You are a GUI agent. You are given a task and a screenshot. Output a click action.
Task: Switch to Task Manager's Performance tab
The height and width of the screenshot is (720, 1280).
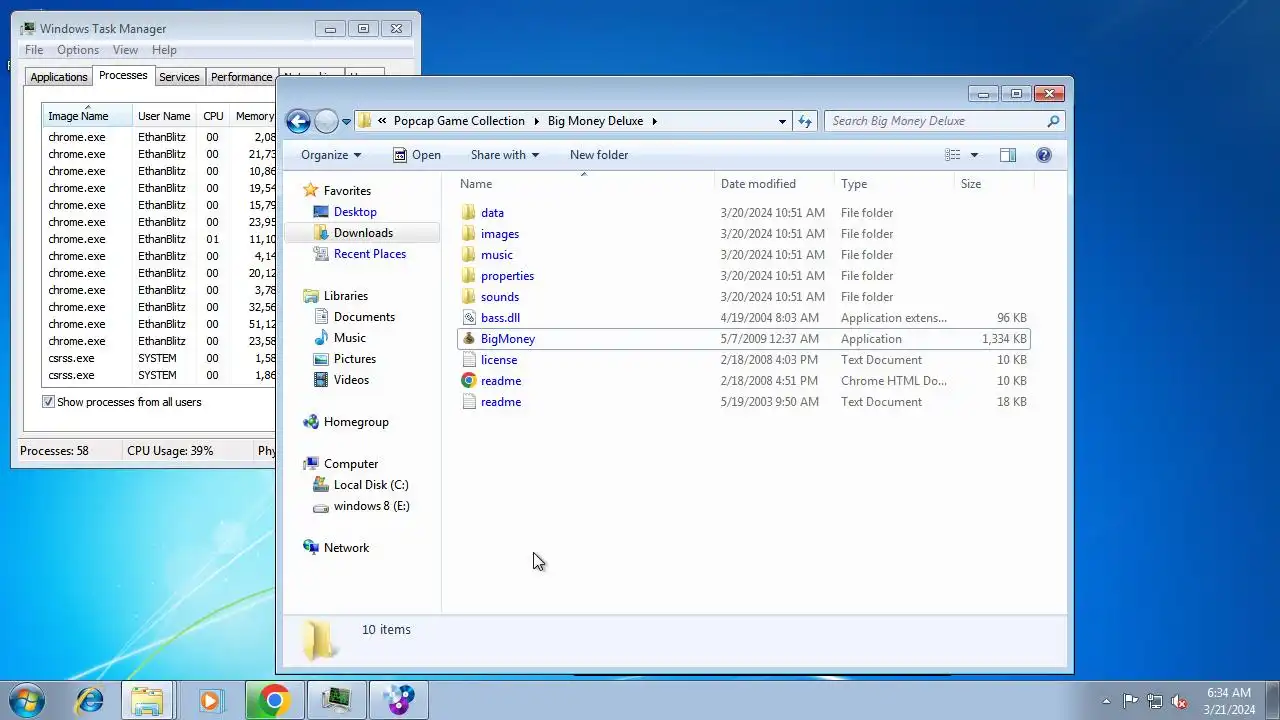241,77
